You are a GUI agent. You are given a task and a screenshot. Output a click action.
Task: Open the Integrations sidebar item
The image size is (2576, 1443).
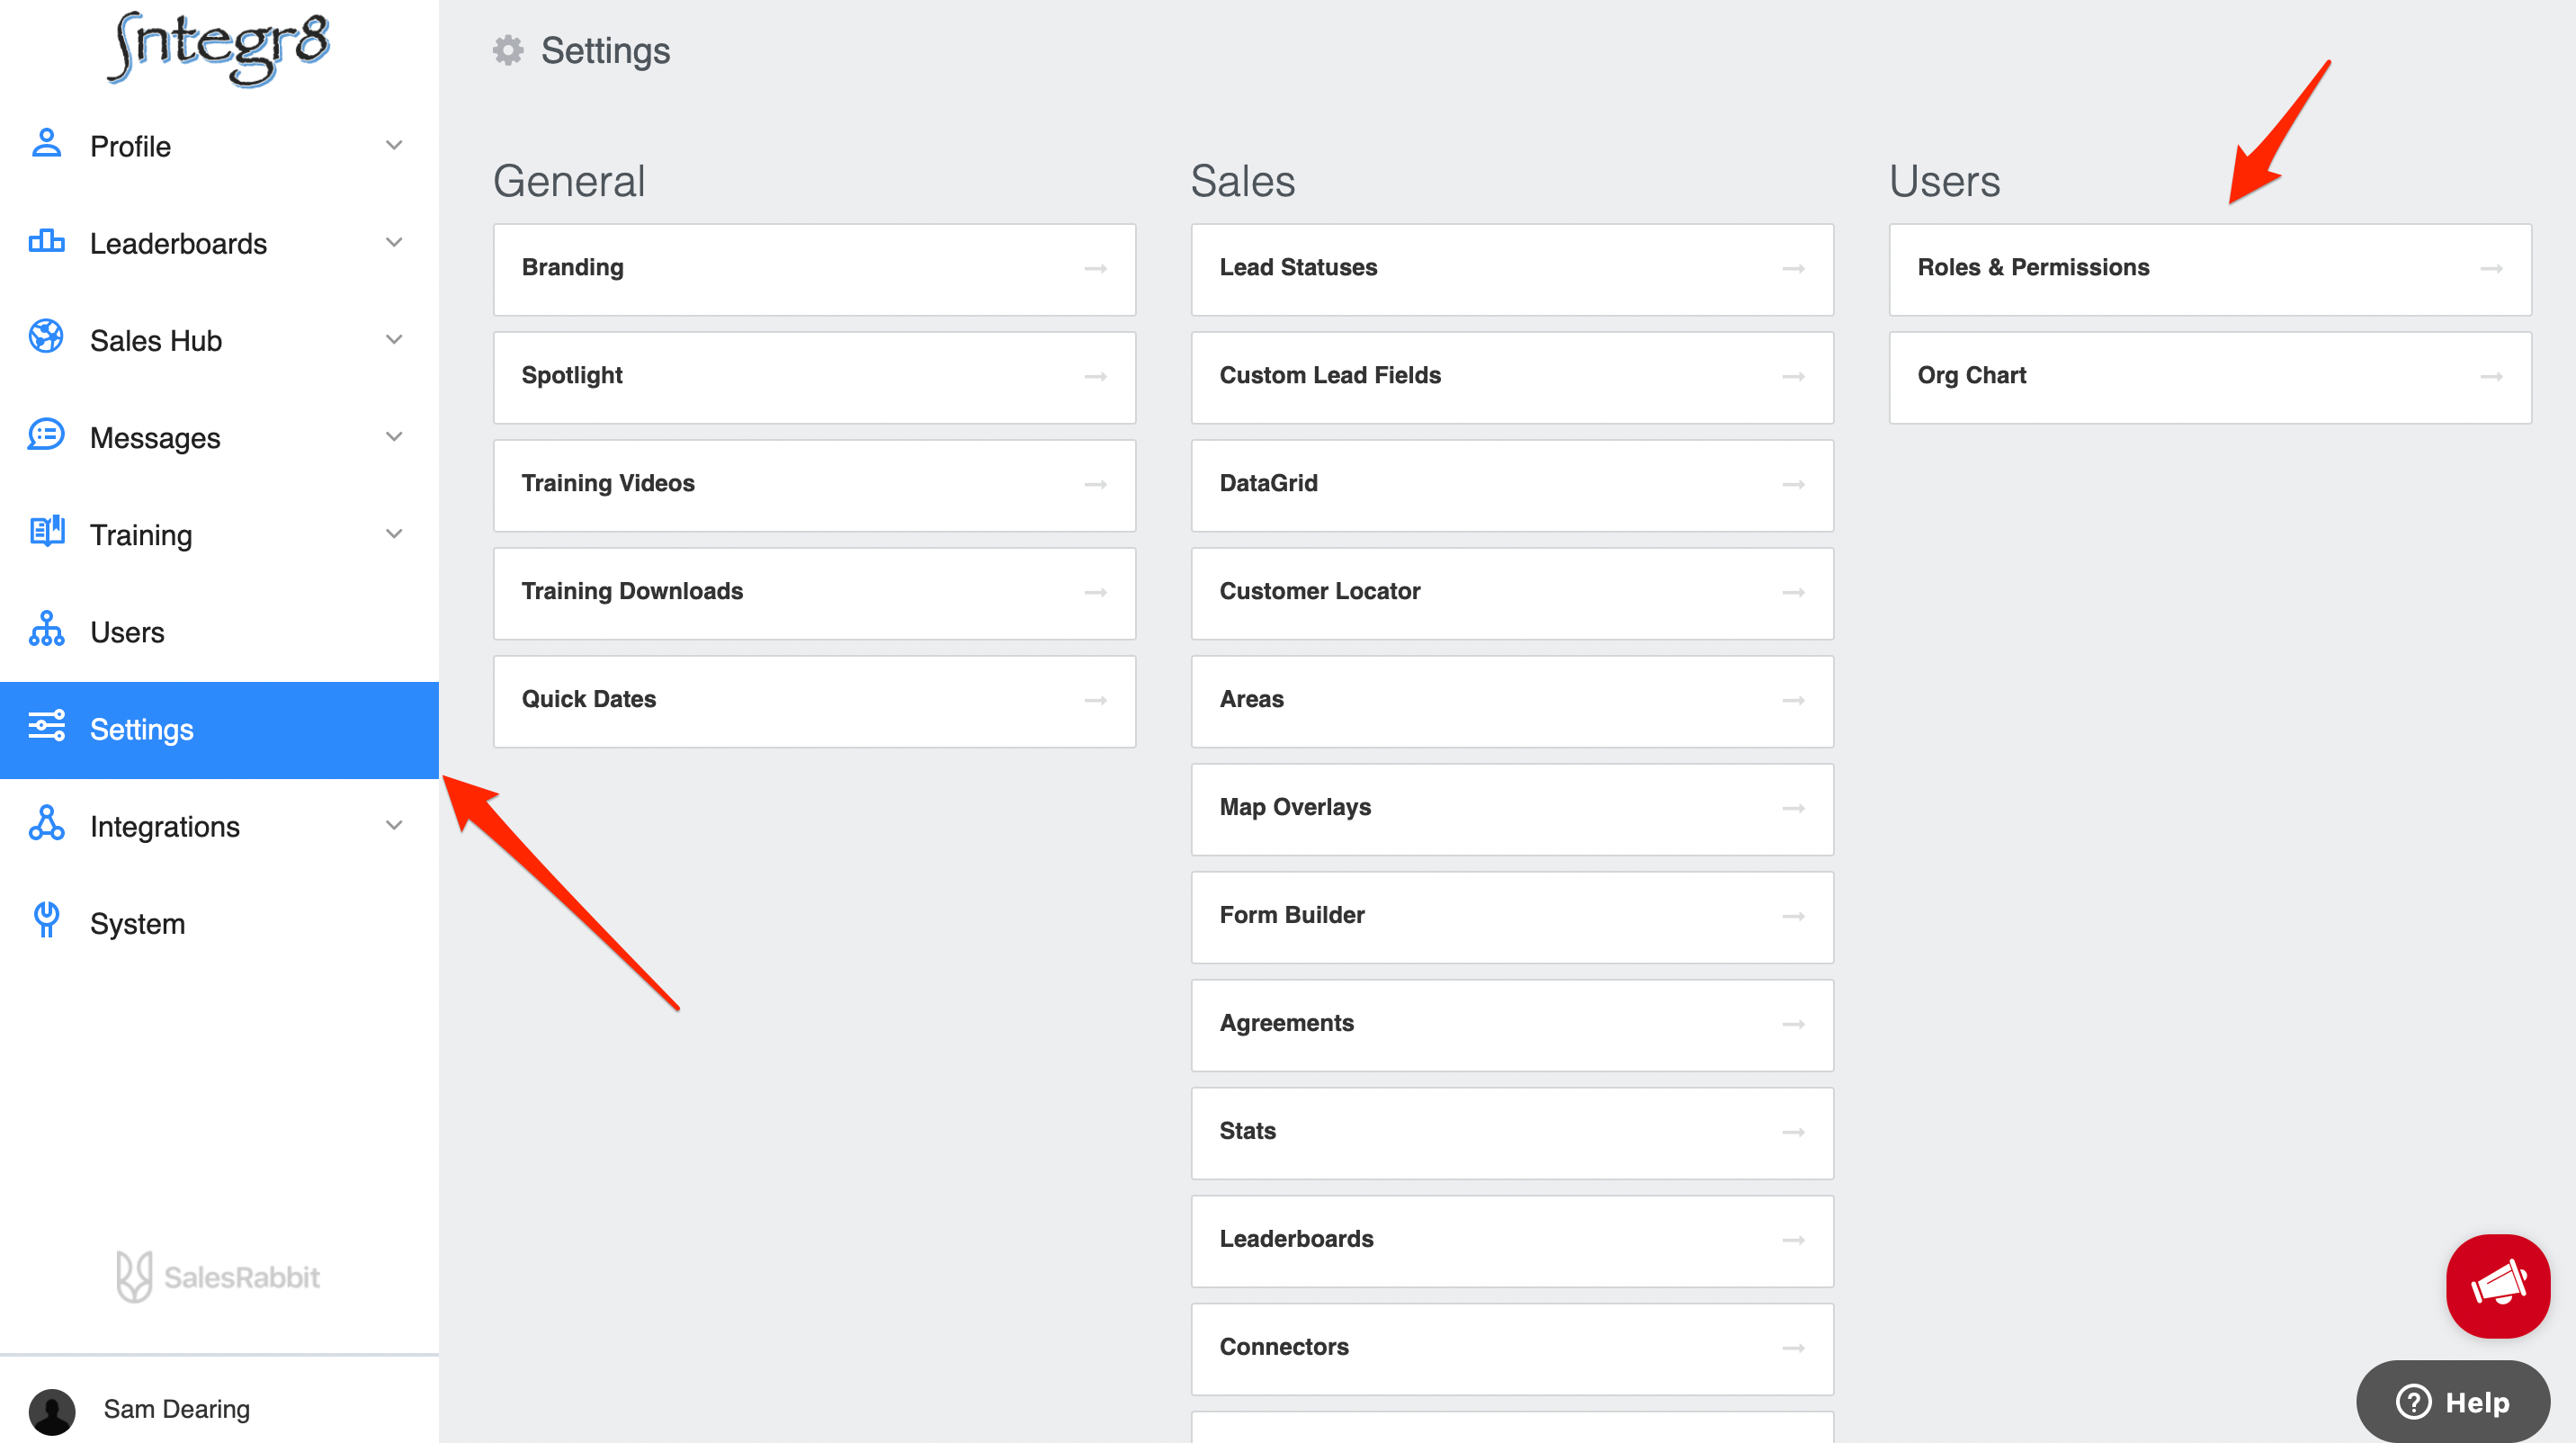click(219, 826)
